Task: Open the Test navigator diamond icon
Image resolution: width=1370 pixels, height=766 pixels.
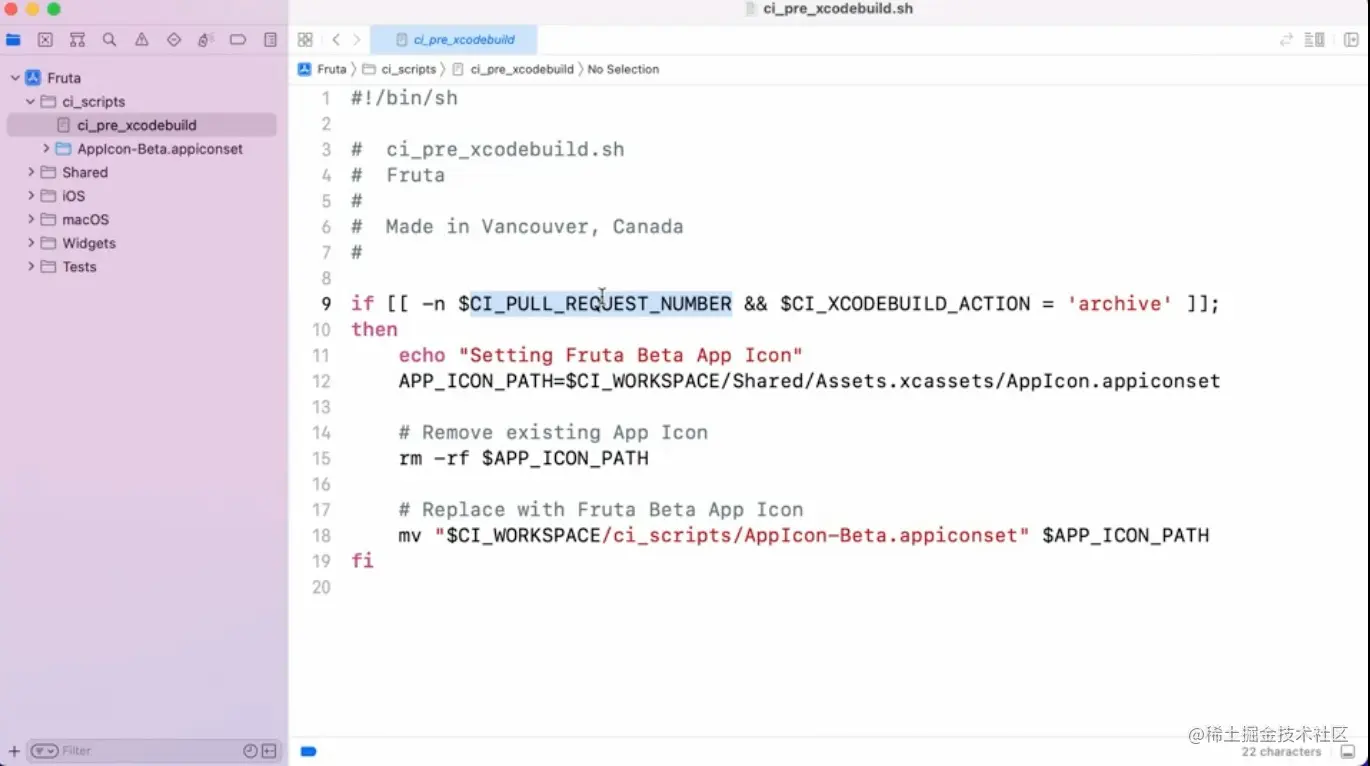Action: (173, 40)
